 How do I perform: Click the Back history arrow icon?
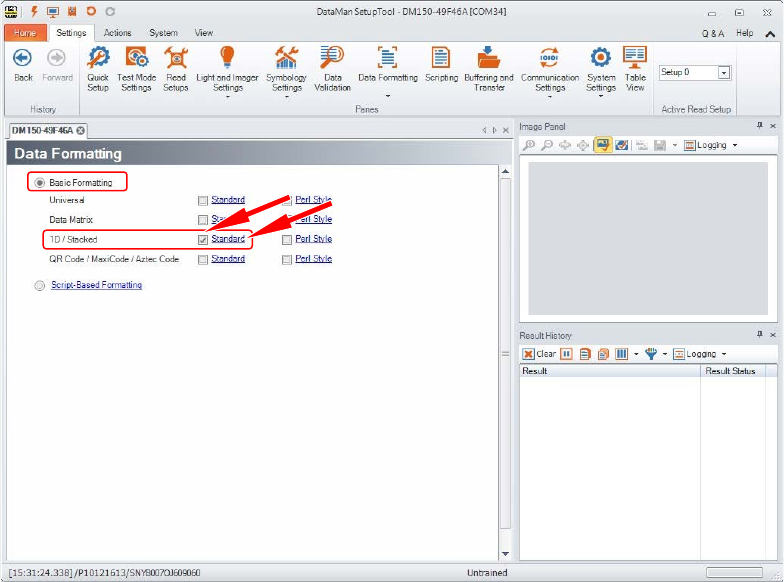click(22, 58)
